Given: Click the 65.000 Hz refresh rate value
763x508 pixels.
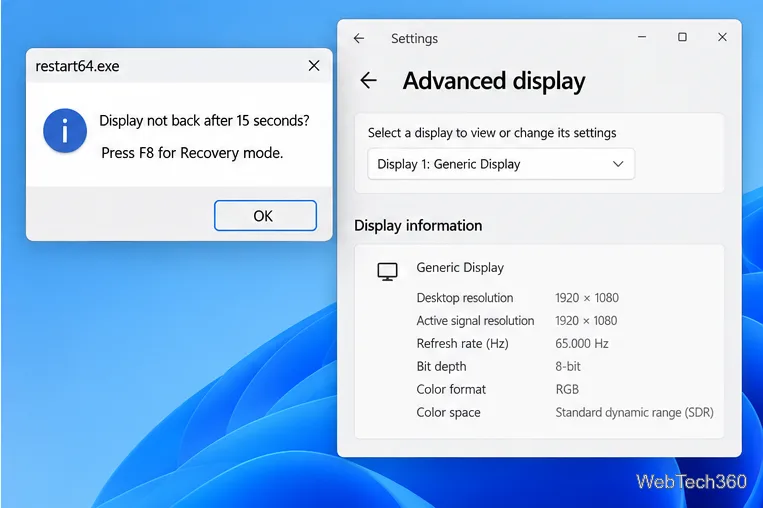Looking at the screenshot, I should (581, 344).
